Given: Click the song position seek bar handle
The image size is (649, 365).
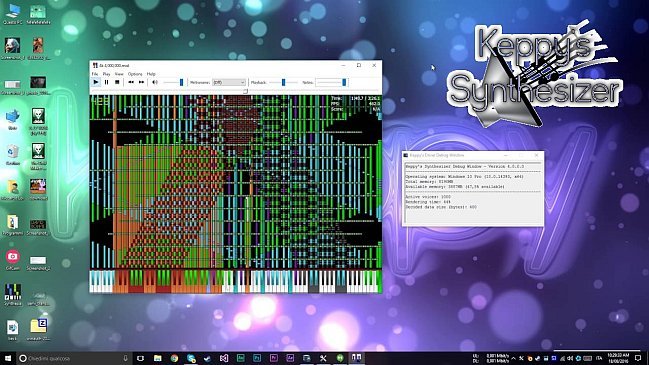Looking at the screenshot, I should 245,91.
